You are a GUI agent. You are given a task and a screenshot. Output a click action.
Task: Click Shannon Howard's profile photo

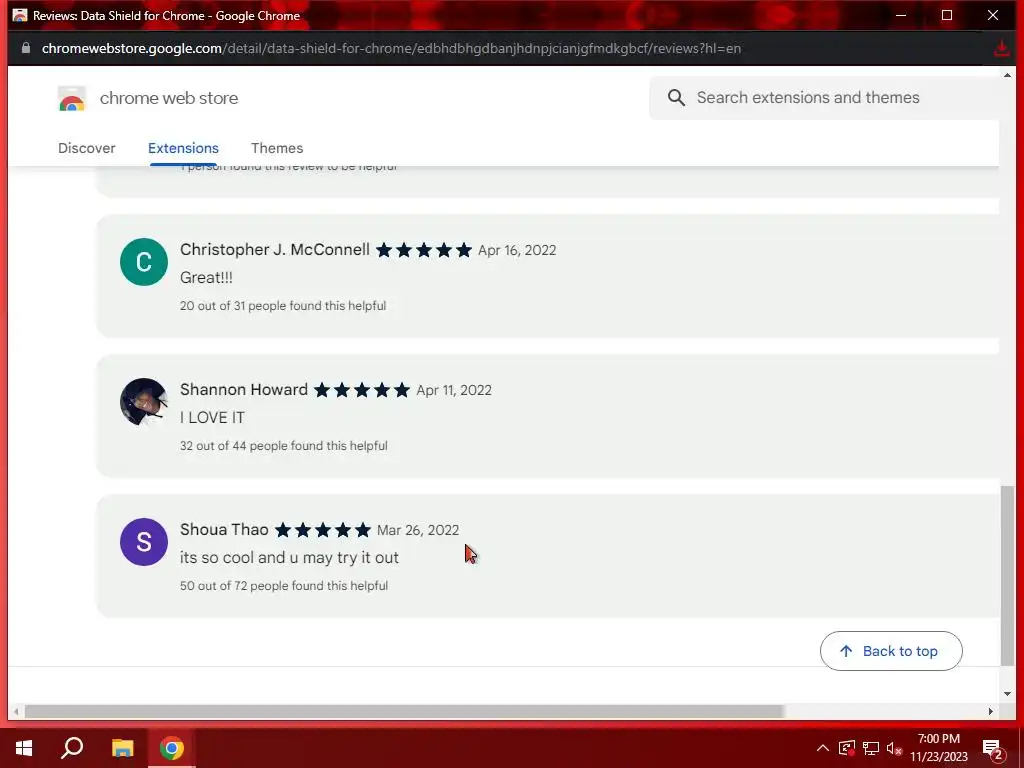[144, 402]
